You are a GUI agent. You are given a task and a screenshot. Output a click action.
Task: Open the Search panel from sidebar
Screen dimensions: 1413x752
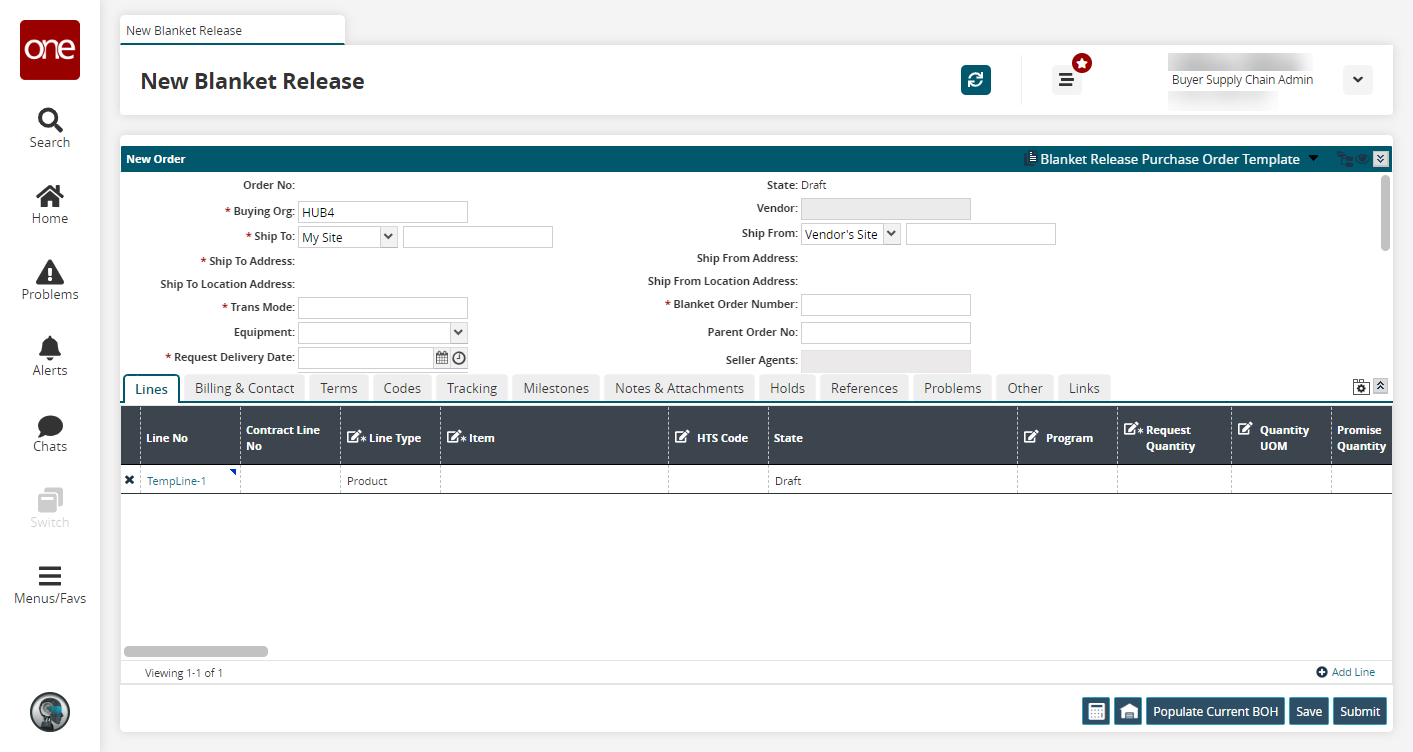[50, 128]
